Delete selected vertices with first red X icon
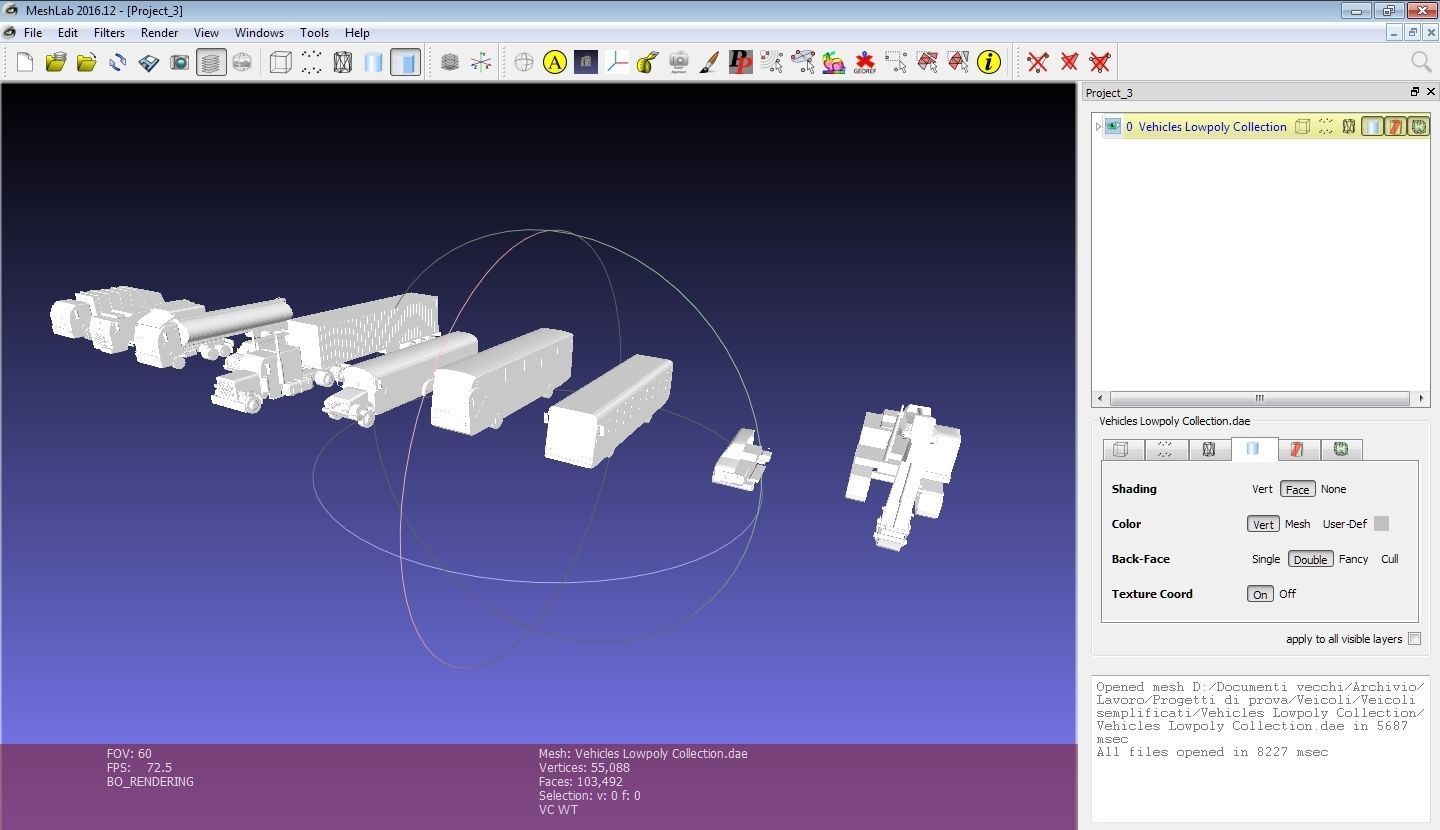The image size is (1440, 830). (x=1038, y=62)
